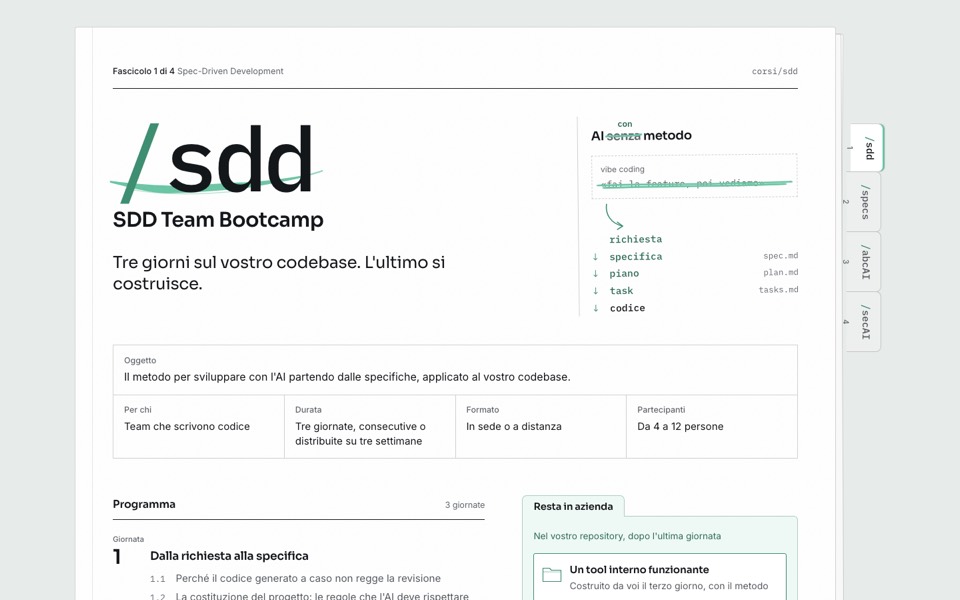Click Dalla richiesta alla specifica heading

coord(229,556)
